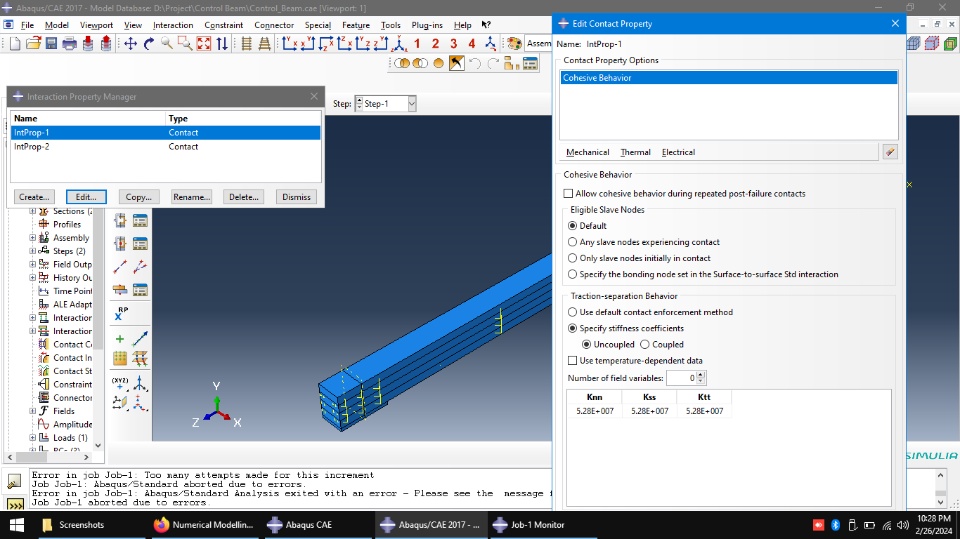The height and width of the screenshot is (539, 960).
Task: Select Specify the bonding node set option
Action: coord(572,274)
